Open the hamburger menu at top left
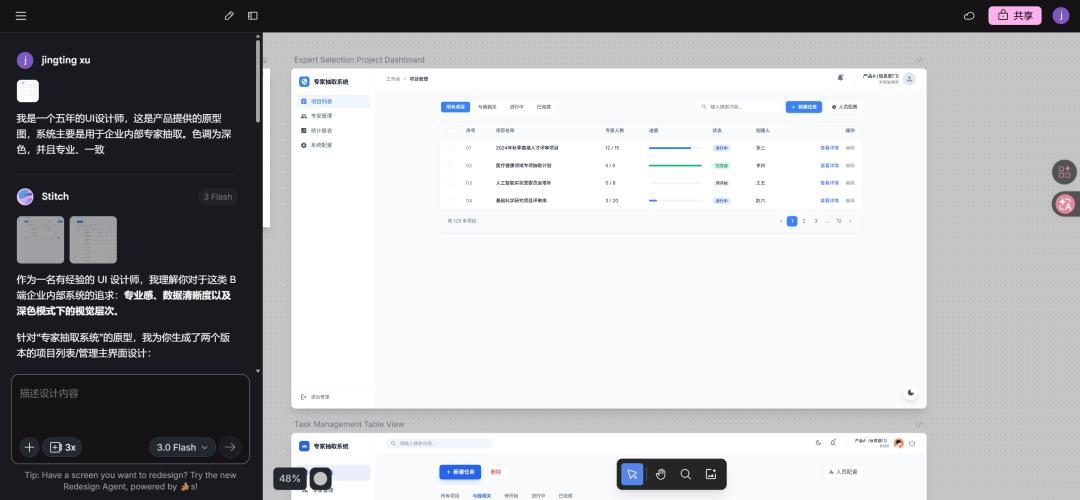 (21, 16)
